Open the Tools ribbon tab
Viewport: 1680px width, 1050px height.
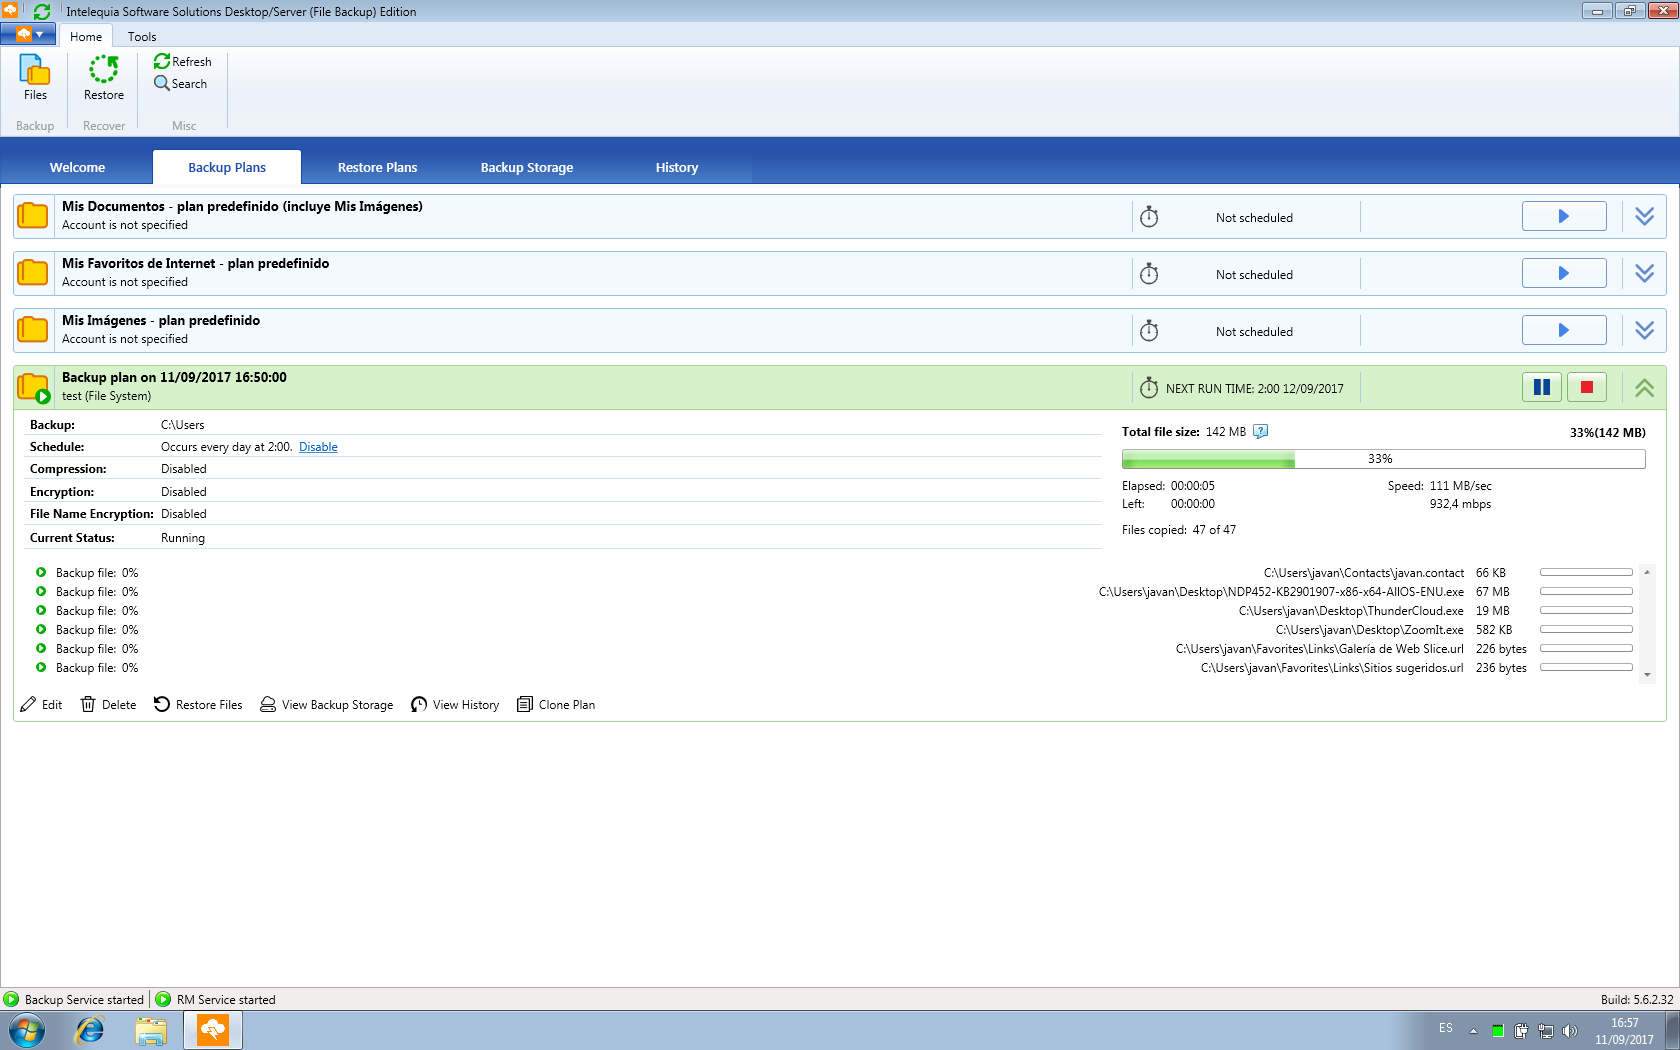[x=142, y=37]
